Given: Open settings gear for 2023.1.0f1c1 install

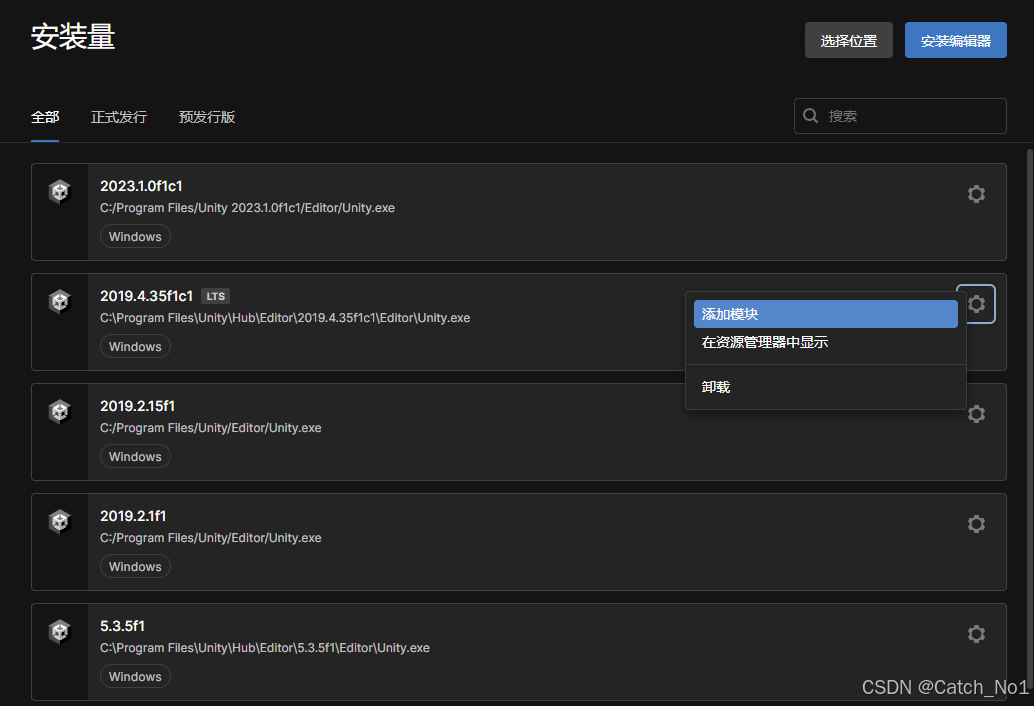Looking at the screenshot, I should [x=976, y=194].
